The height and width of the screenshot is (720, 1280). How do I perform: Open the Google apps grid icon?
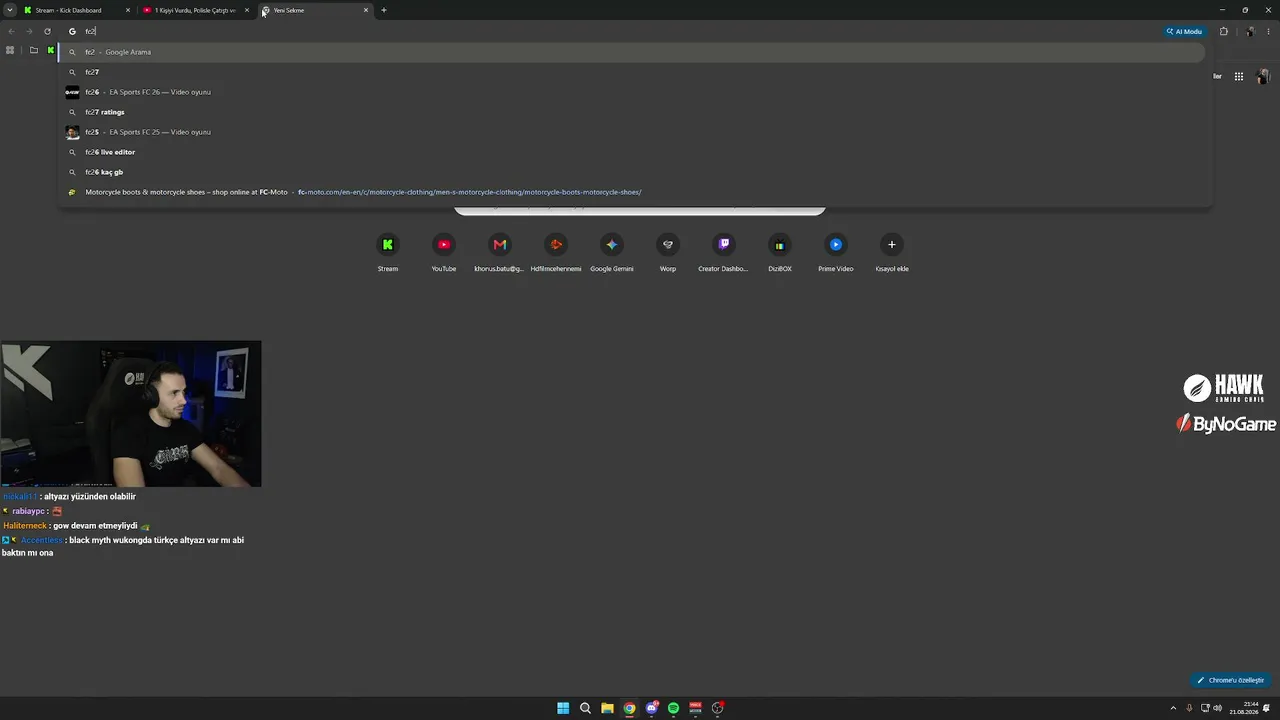pos(1238,76)
